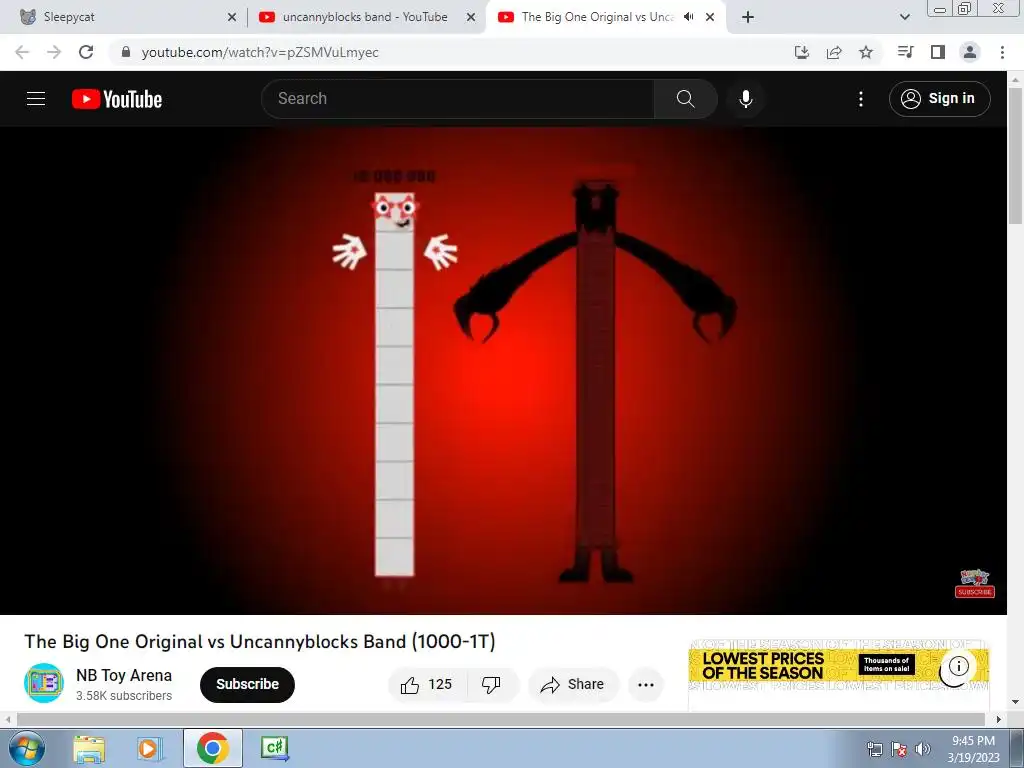
Task: Switch to the Sleepycat tab
Action: [124, 17]
